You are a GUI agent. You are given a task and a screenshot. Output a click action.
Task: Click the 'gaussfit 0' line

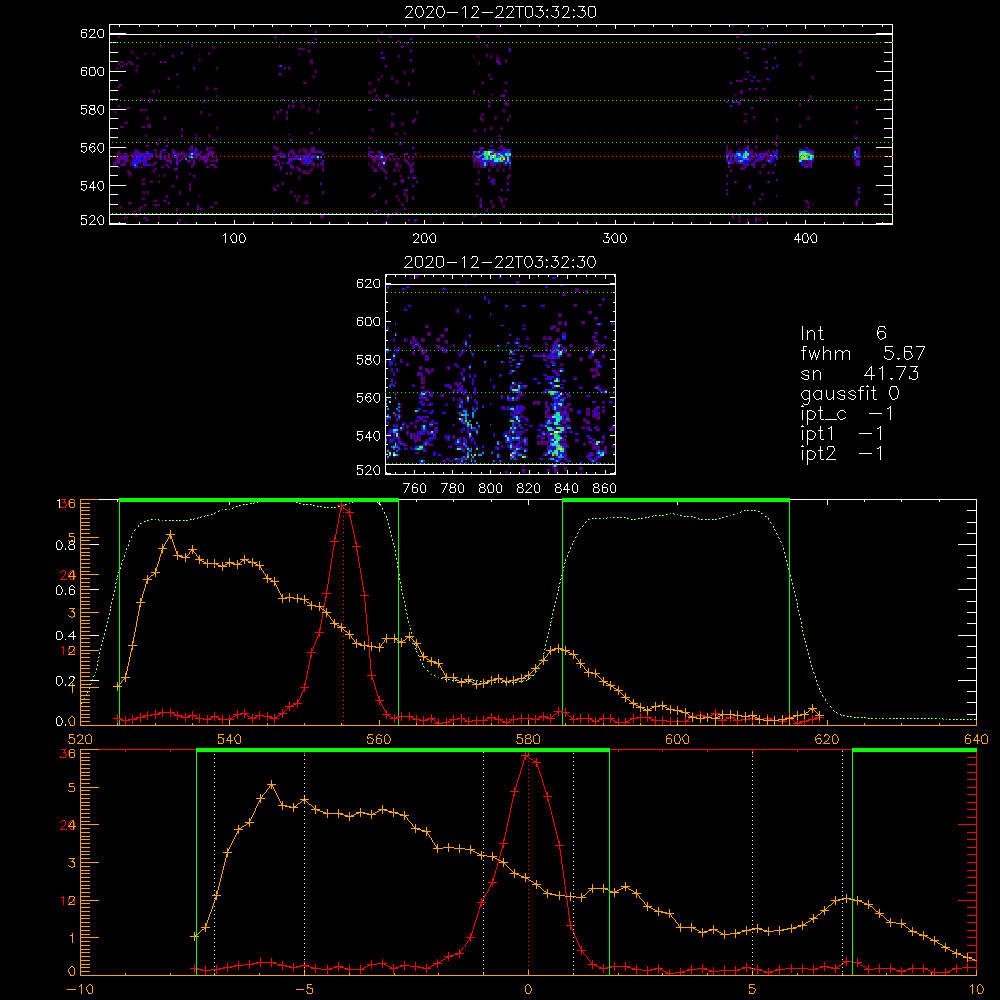pos(849,393)
